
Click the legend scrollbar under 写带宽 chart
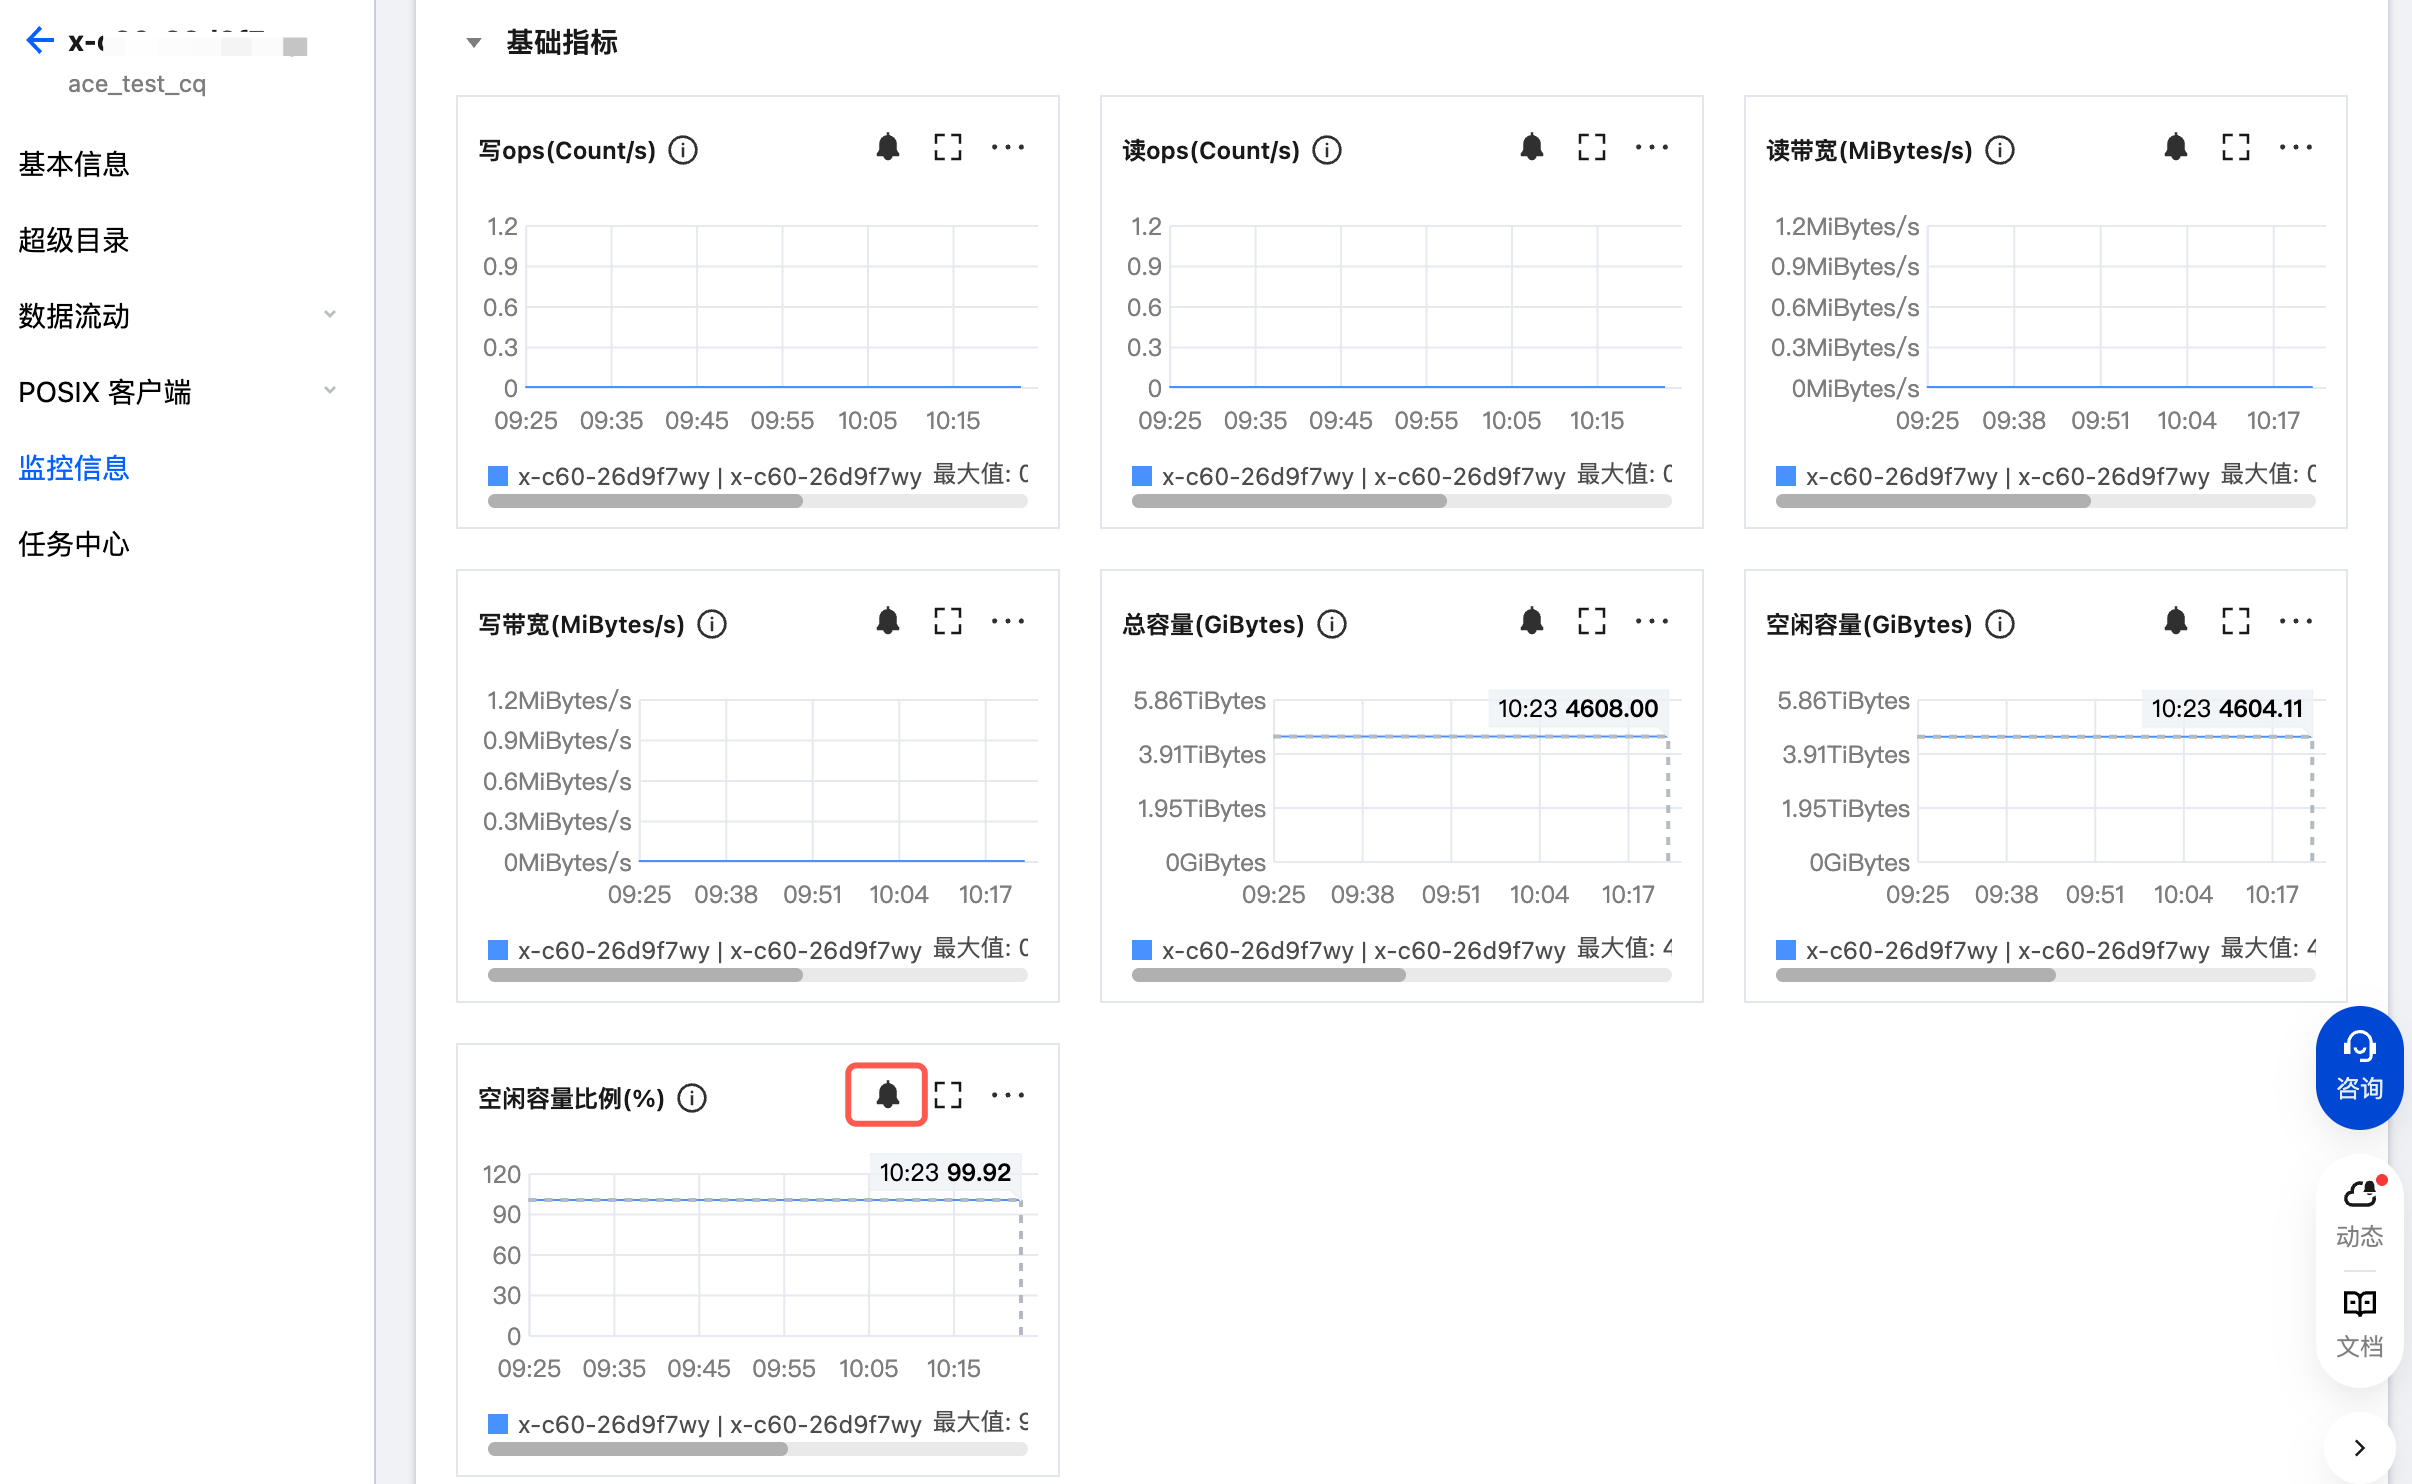click(x=645, y=975)
